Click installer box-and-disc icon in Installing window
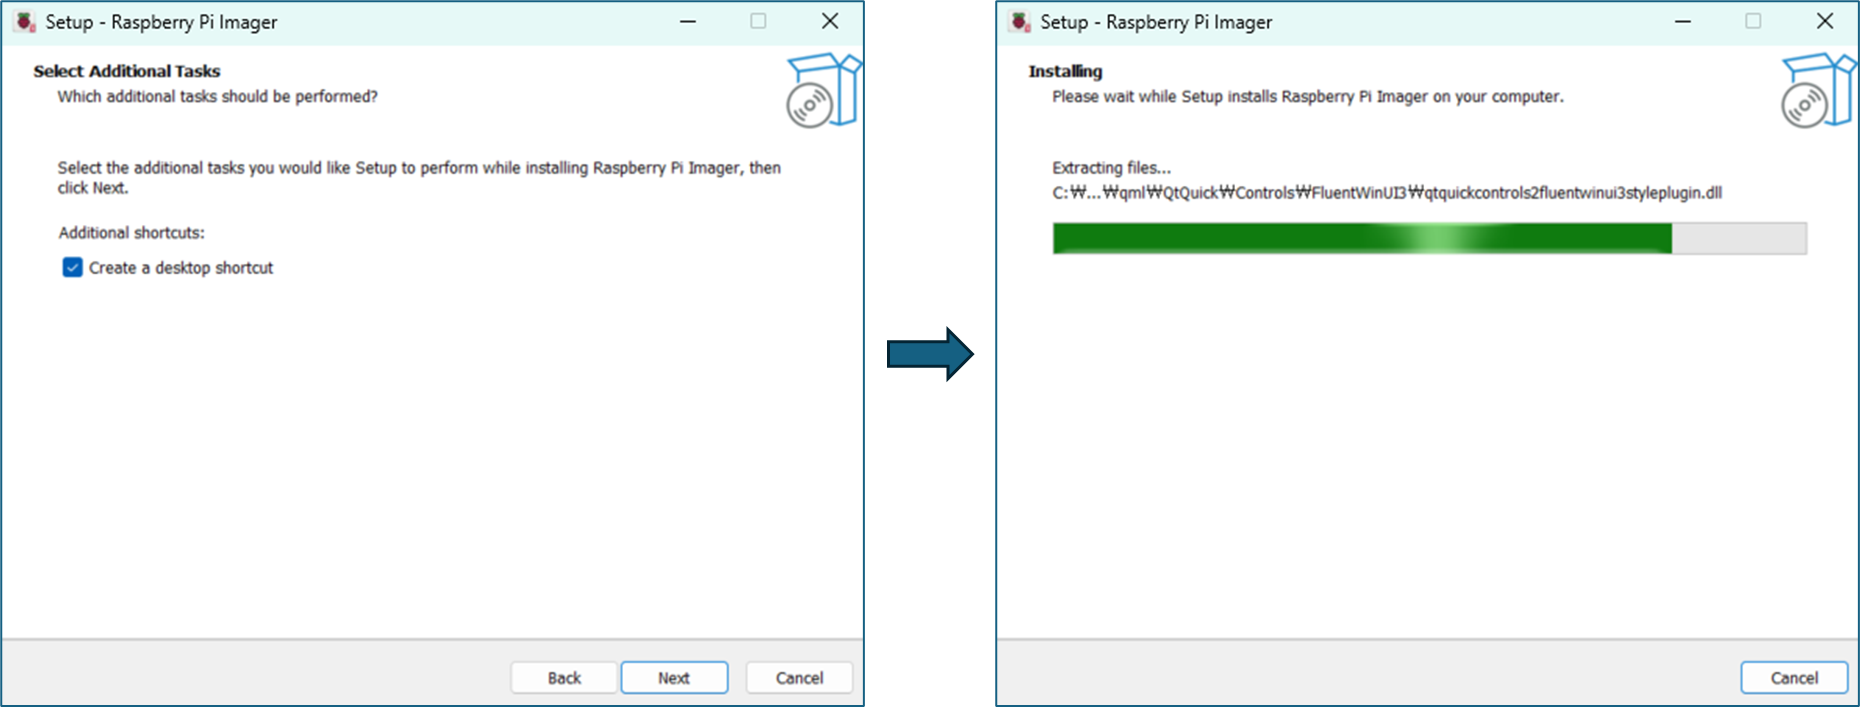The image size is (1860, 707). pos(1818,90)
